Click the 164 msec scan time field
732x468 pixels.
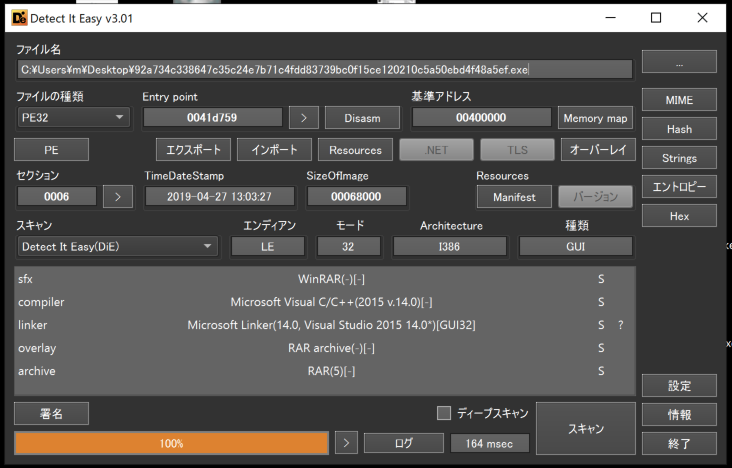[x=489, y=443]
